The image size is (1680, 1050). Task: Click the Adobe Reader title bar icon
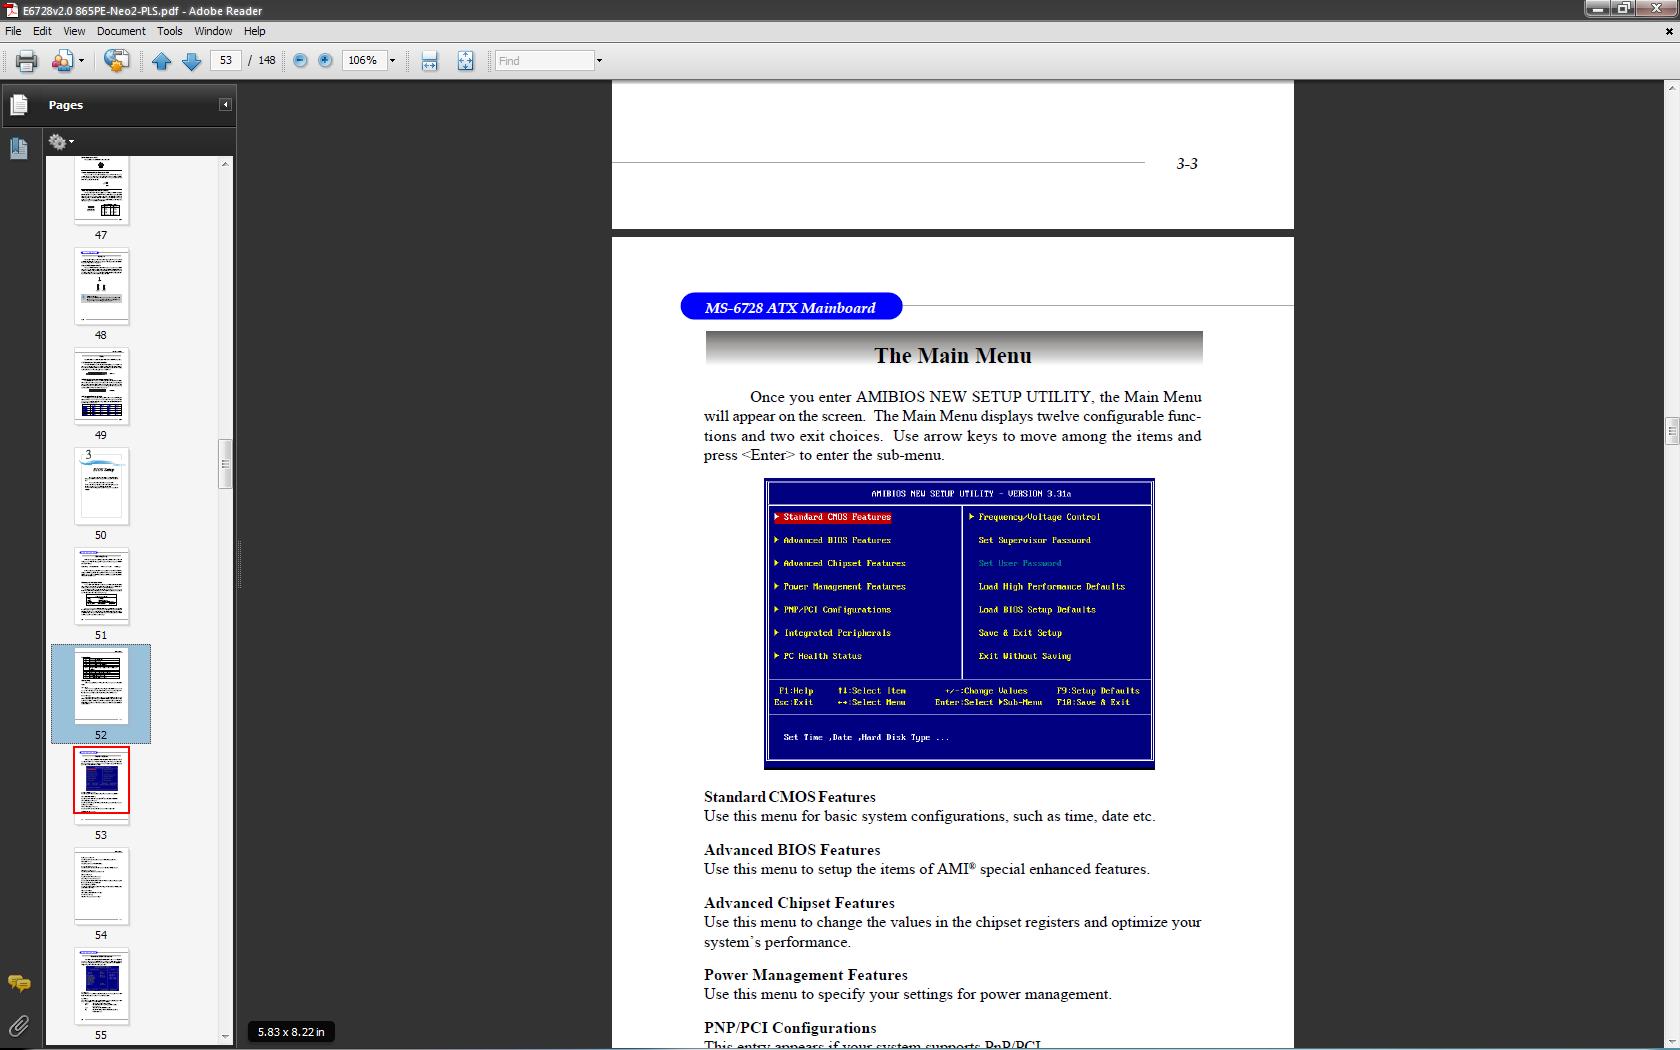(10, 10)
